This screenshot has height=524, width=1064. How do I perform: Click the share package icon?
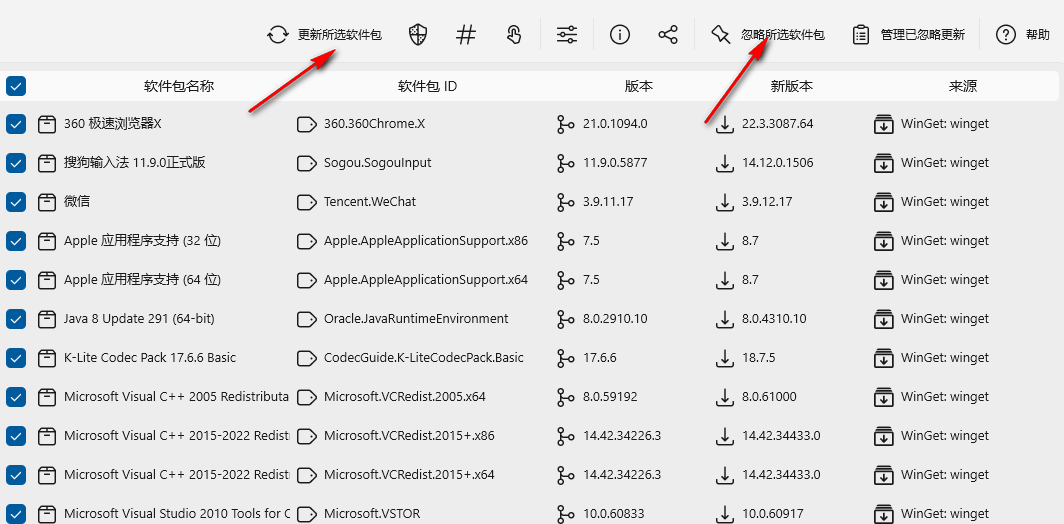tap(668, 35)
